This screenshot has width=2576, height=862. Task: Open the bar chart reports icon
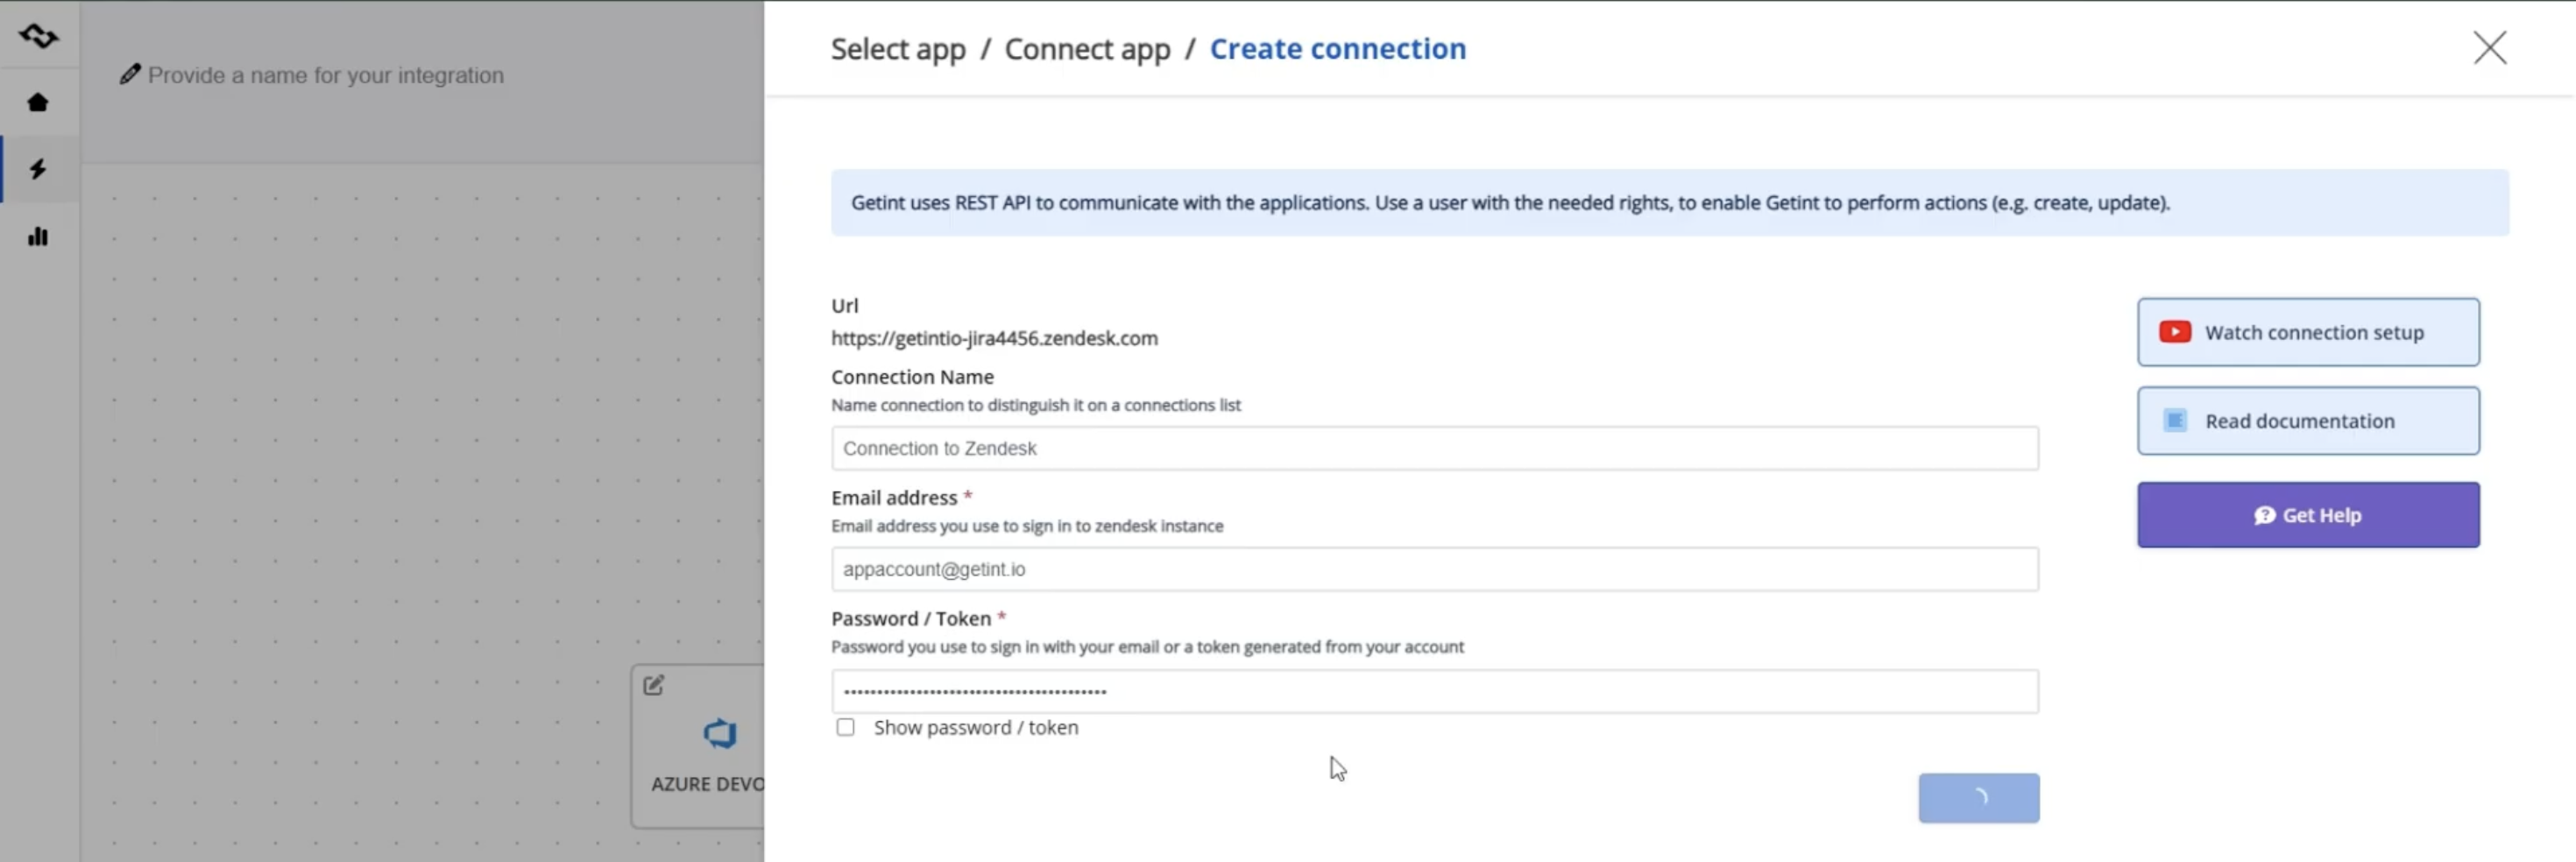point(38,236)
